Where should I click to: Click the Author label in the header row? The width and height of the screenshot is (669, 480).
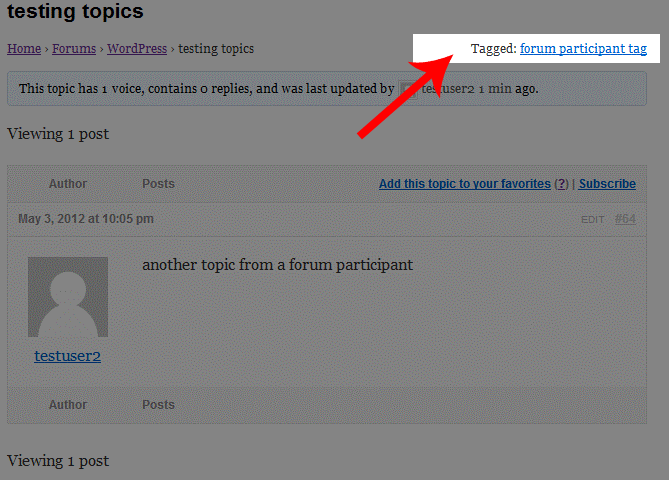point(68,184)
